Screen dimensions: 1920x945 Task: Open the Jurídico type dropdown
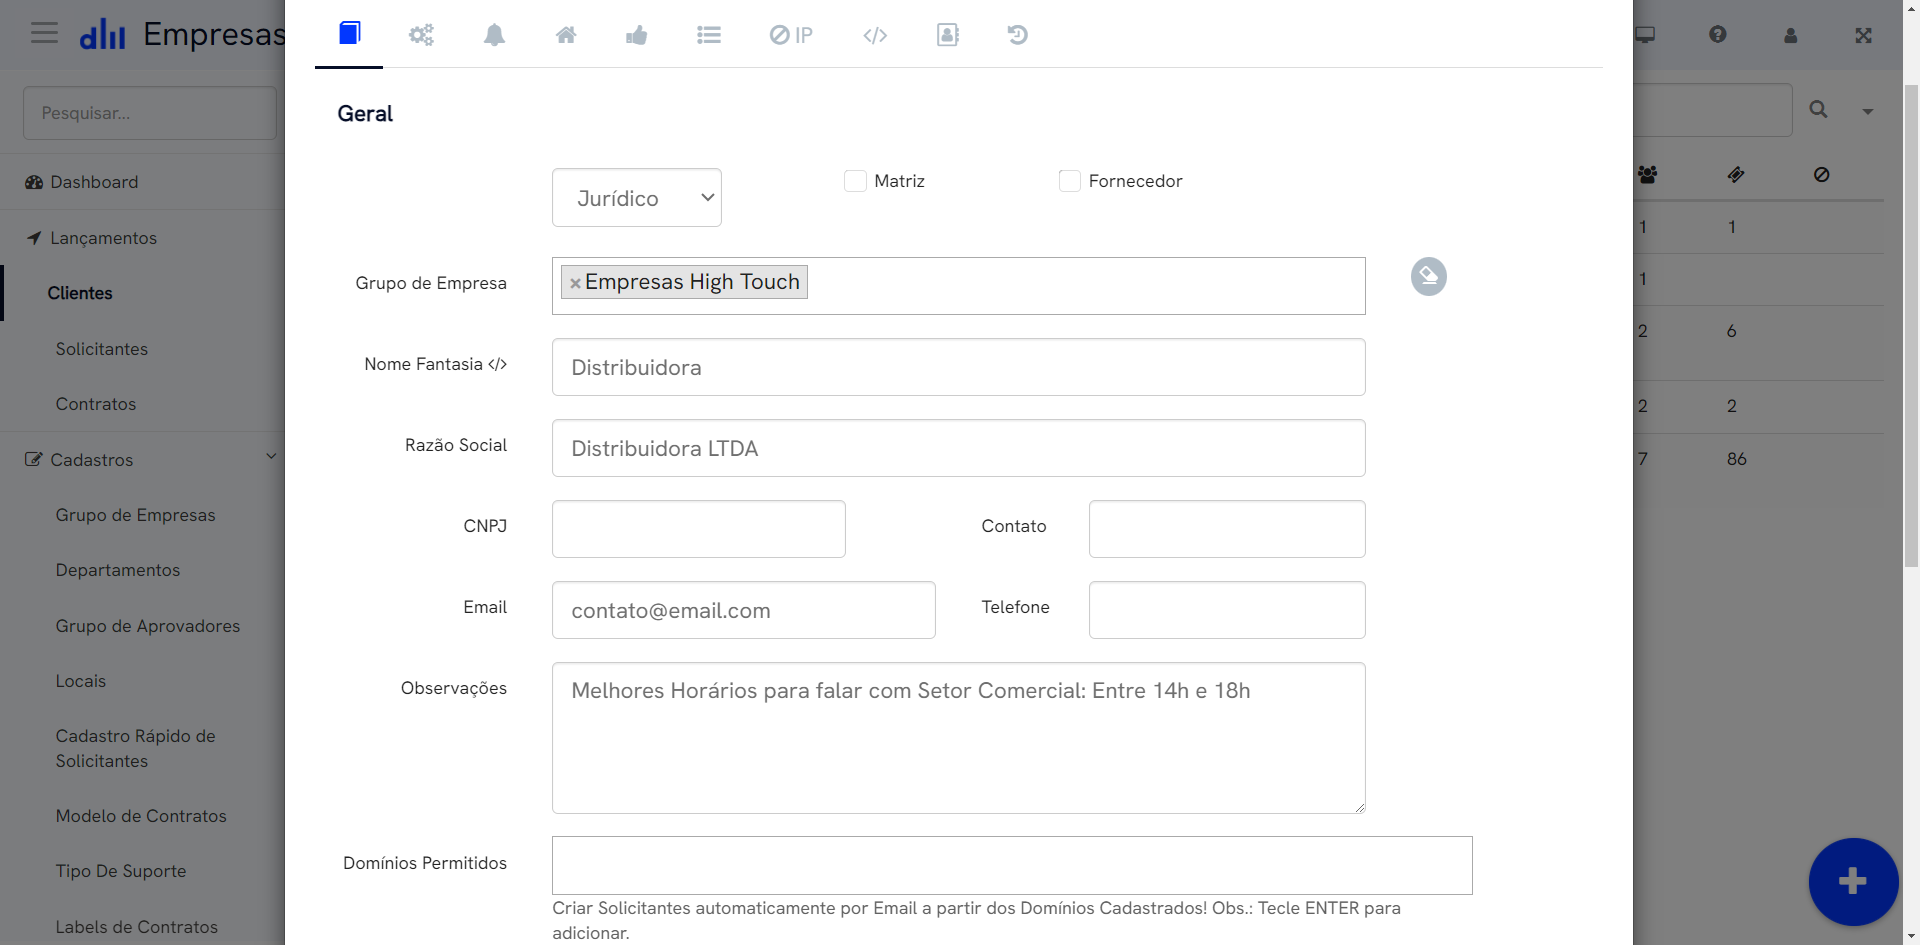coord(637,198)
